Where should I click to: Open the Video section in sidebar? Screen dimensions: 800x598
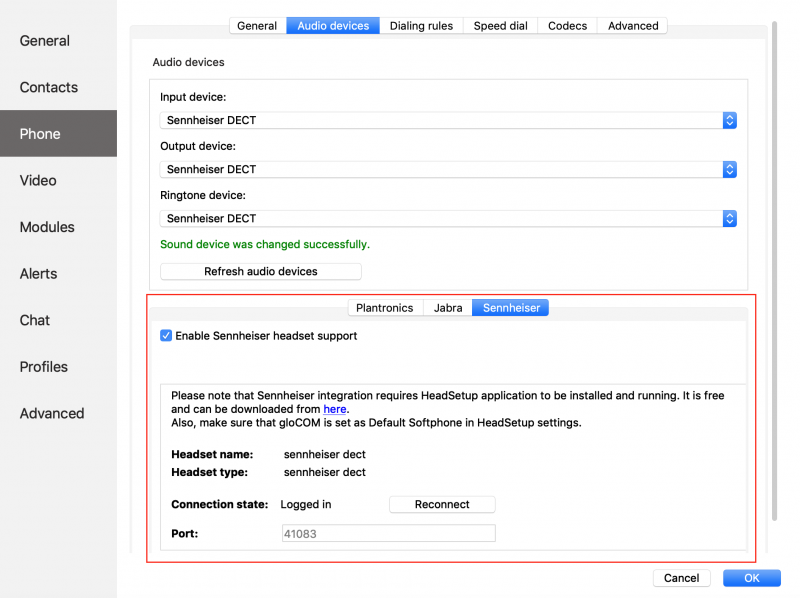[x=58, y=181]
